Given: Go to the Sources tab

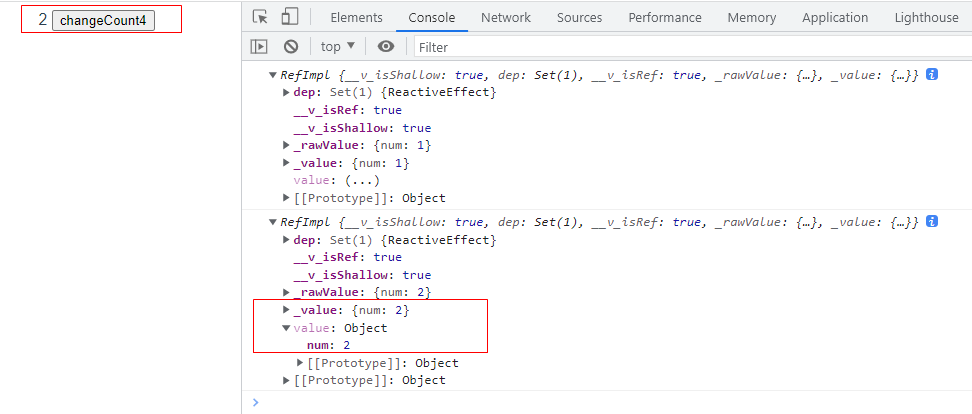Looking at the screenshot, I should pyautogui.click(x=579, y=17).
